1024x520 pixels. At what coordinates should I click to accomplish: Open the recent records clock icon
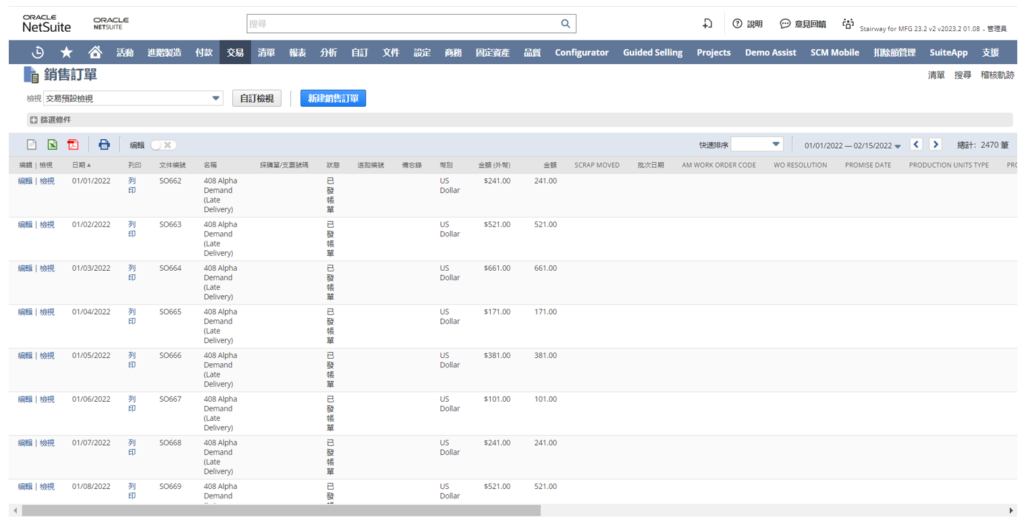pos(38,52)
